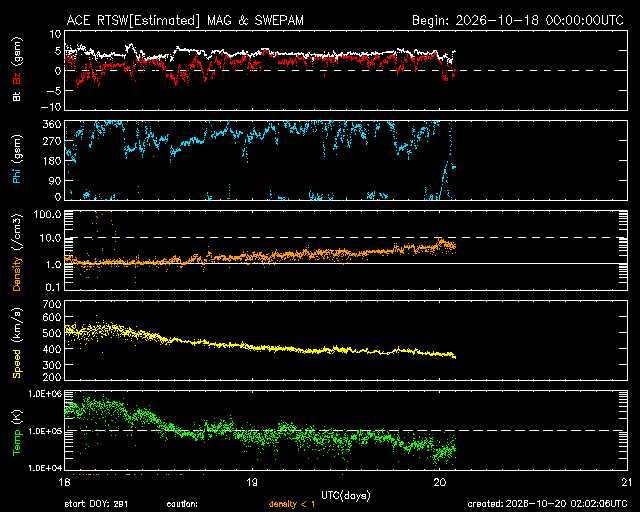Select the "270" tick on the Phi axis
640x512 pixels.
pos(52,142)
